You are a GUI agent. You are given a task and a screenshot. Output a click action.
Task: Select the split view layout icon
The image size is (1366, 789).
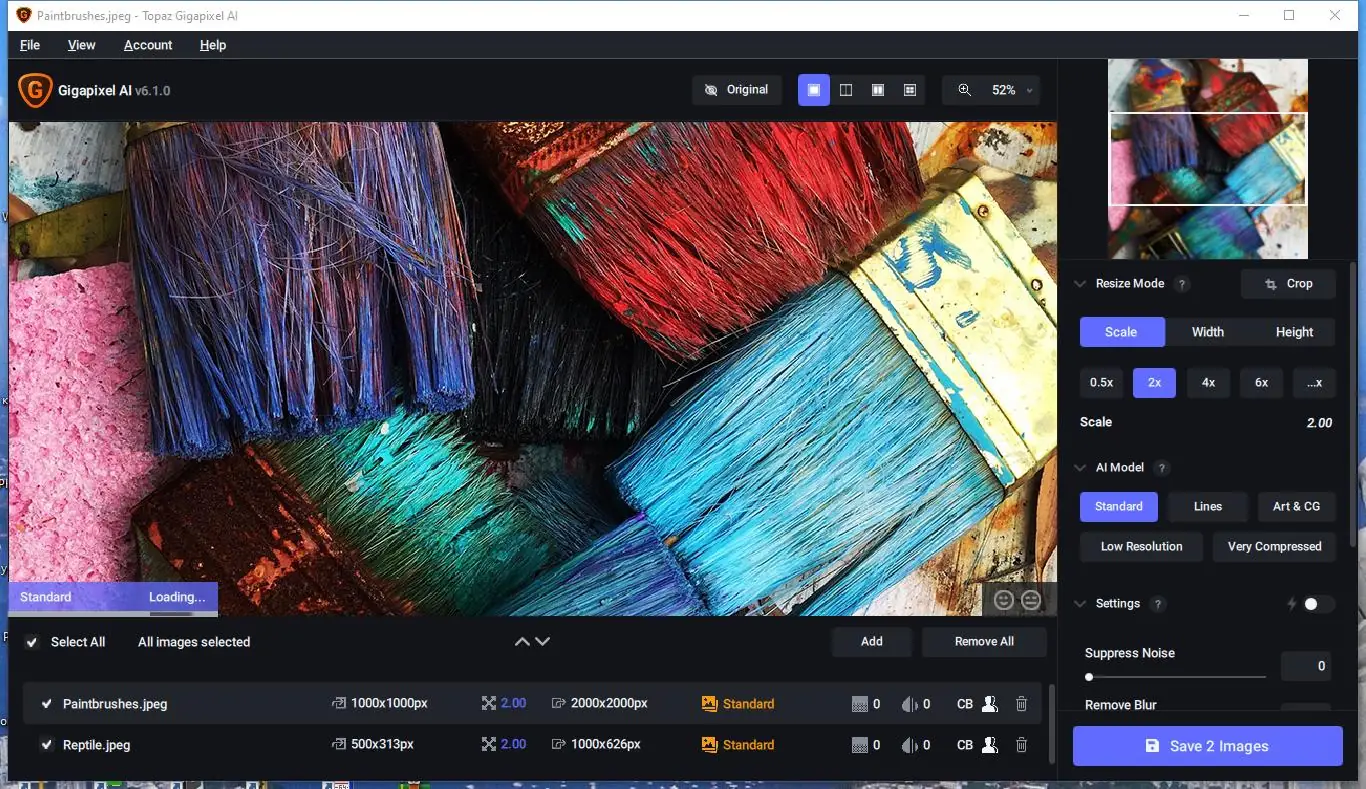(x=846, y=90)
